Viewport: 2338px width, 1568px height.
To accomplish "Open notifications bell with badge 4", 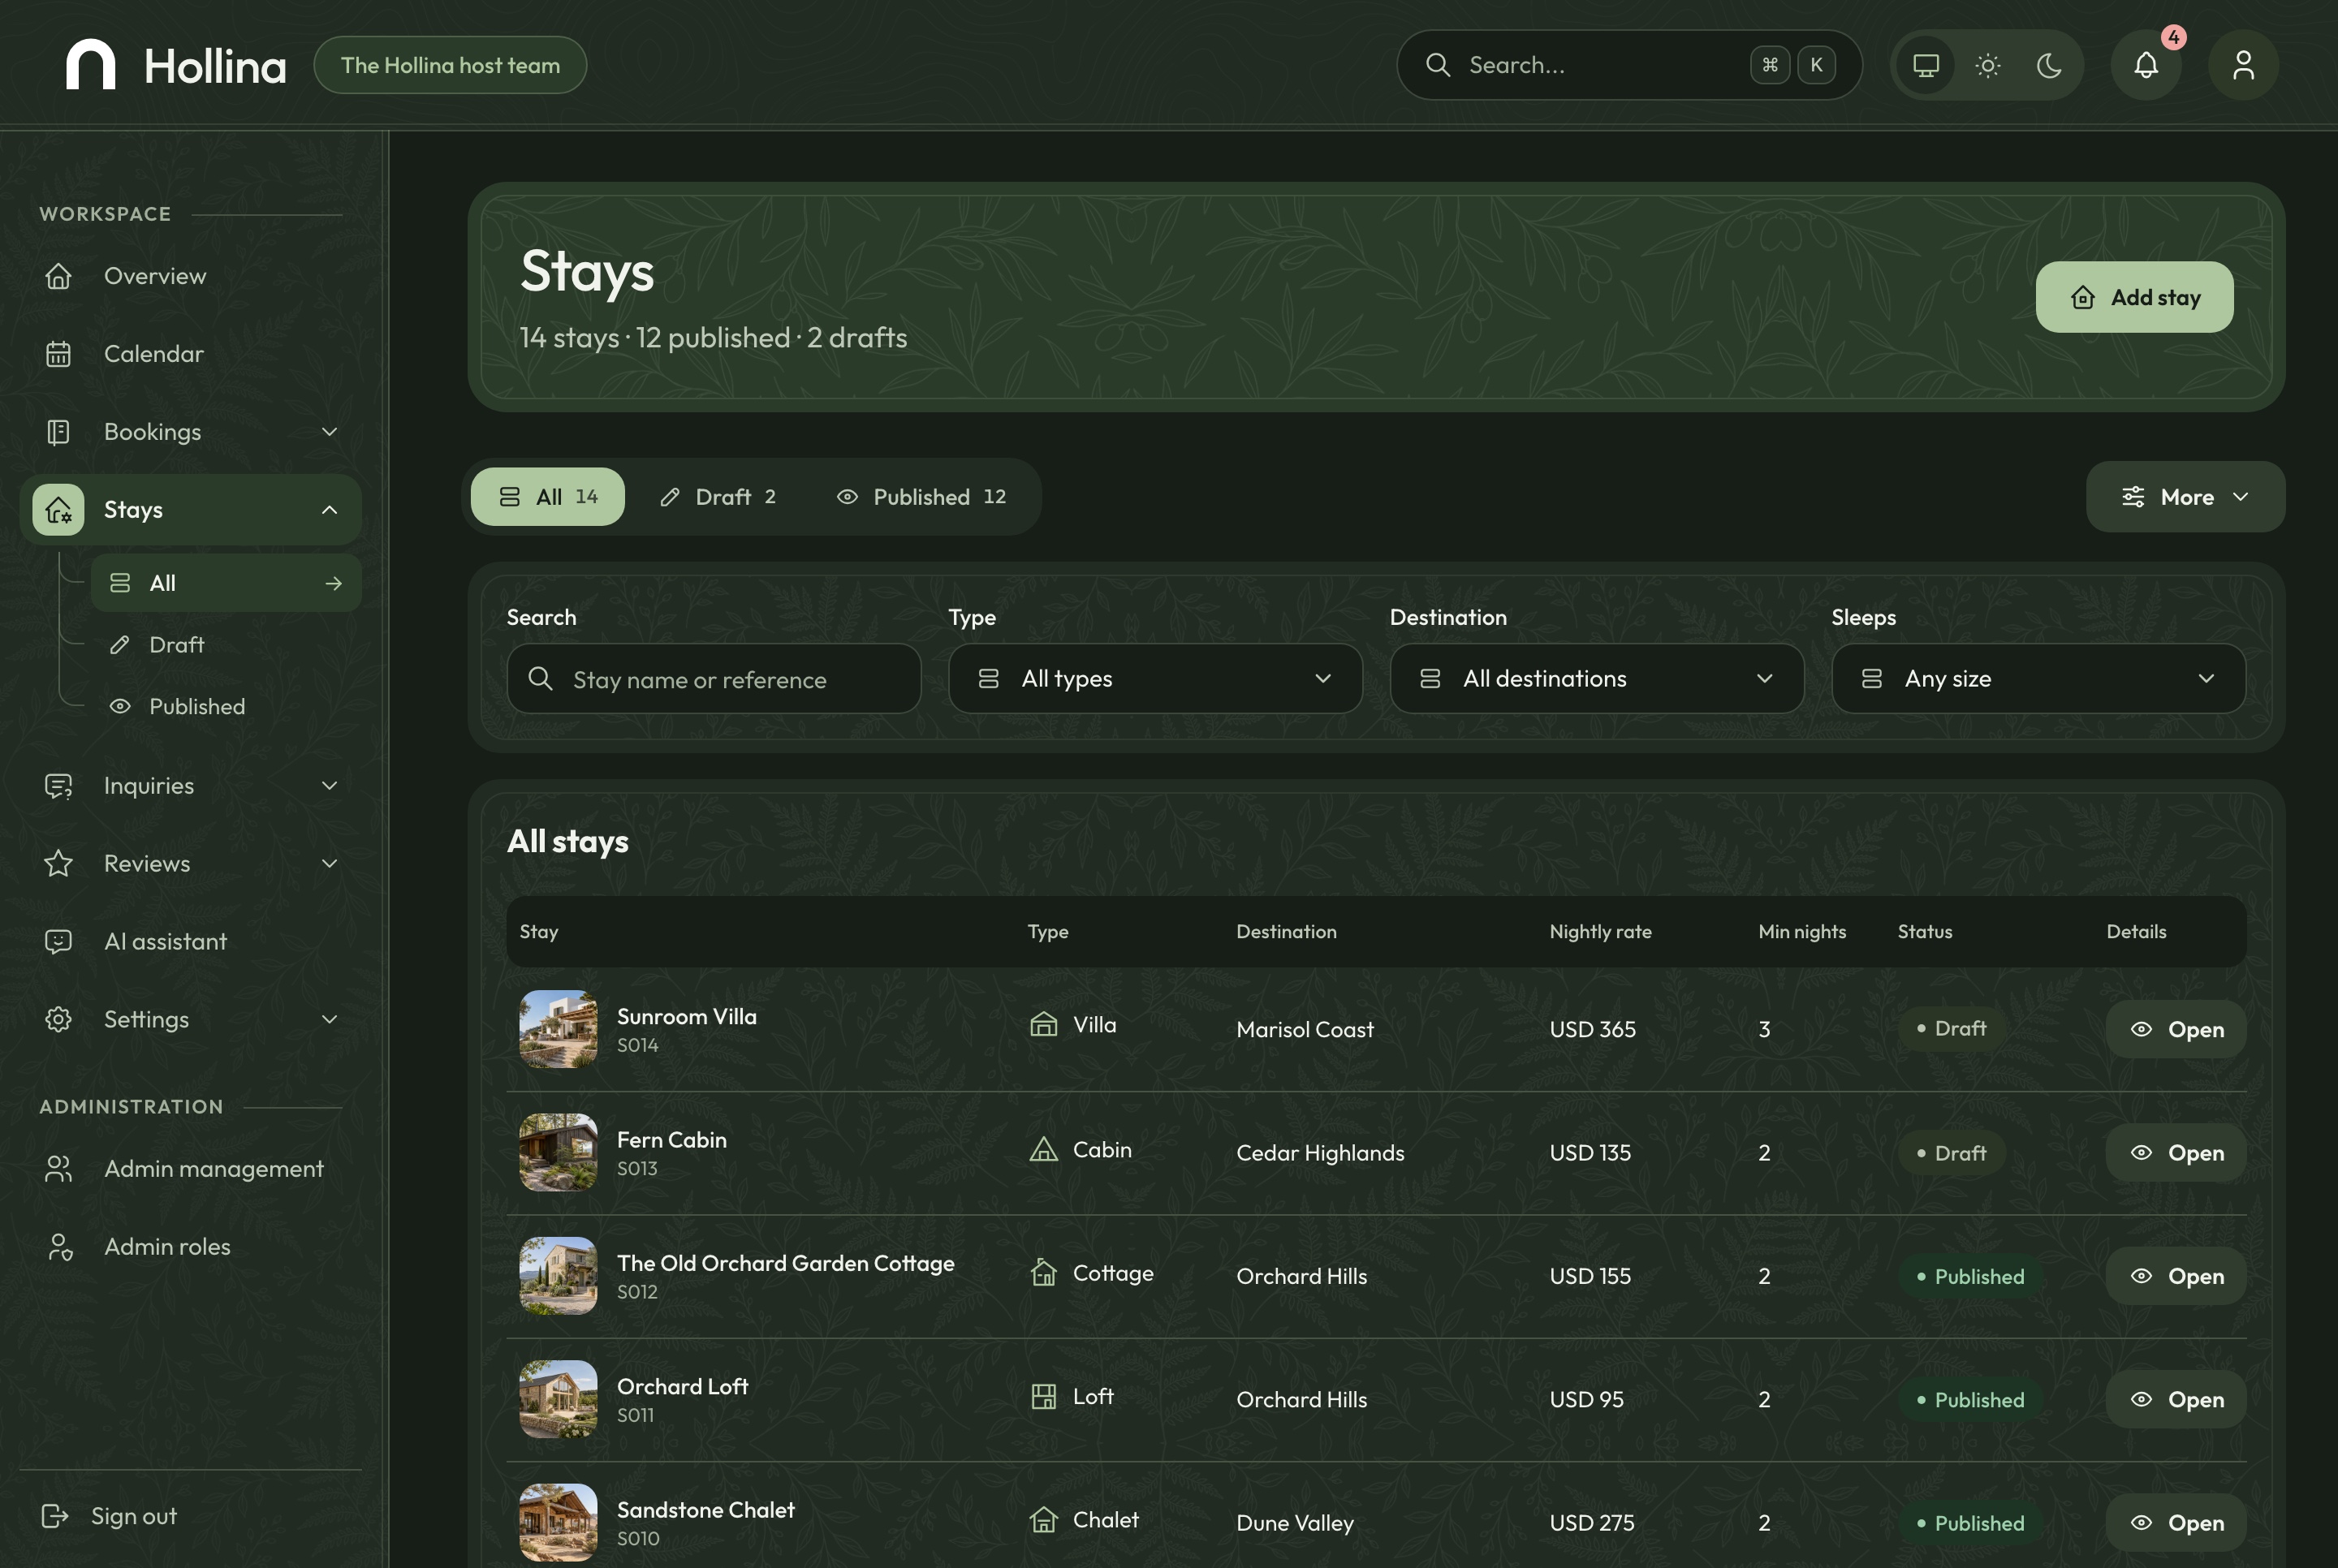I will pos(2146,65).
